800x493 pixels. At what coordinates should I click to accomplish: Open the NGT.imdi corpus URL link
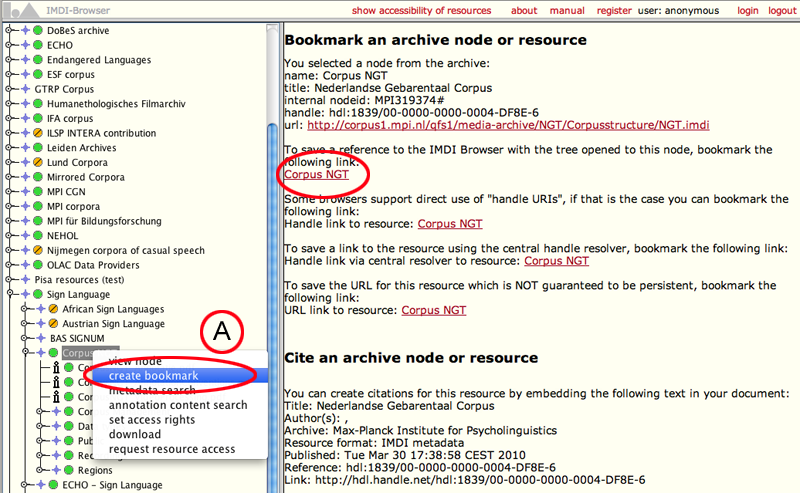pos(508,125)
